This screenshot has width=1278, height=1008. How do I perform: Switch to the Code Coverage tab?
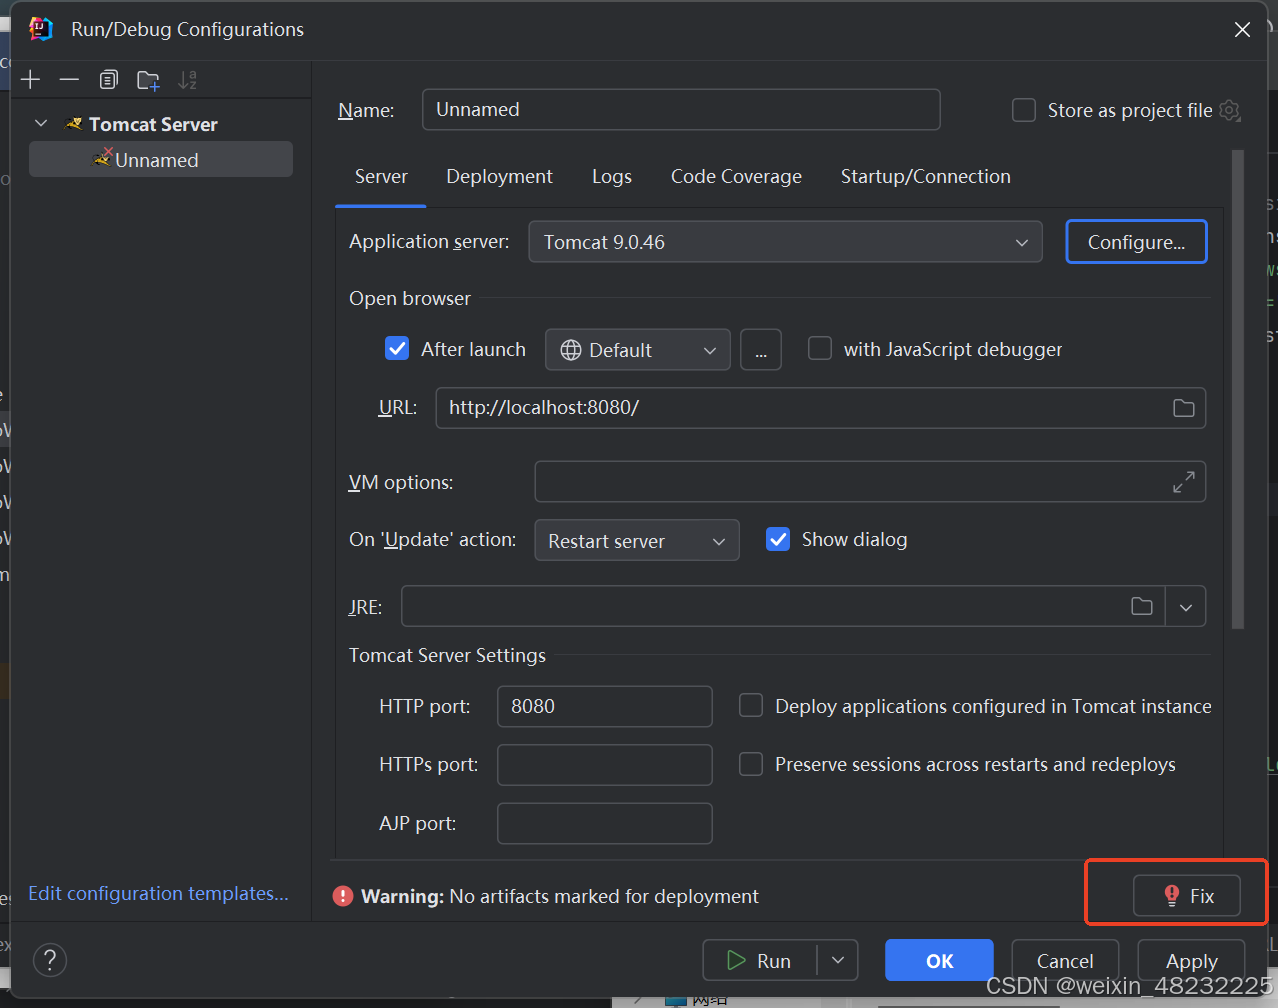coord(736,177)
